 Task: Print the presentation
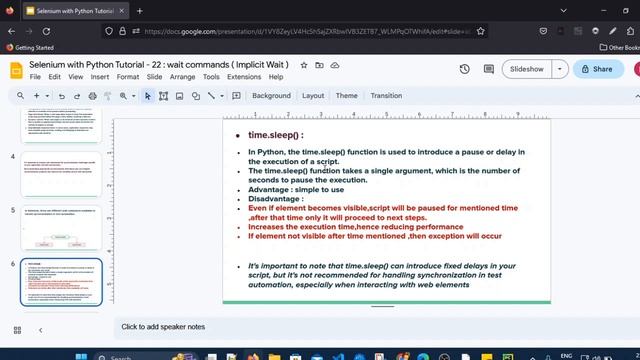(93, 96)
